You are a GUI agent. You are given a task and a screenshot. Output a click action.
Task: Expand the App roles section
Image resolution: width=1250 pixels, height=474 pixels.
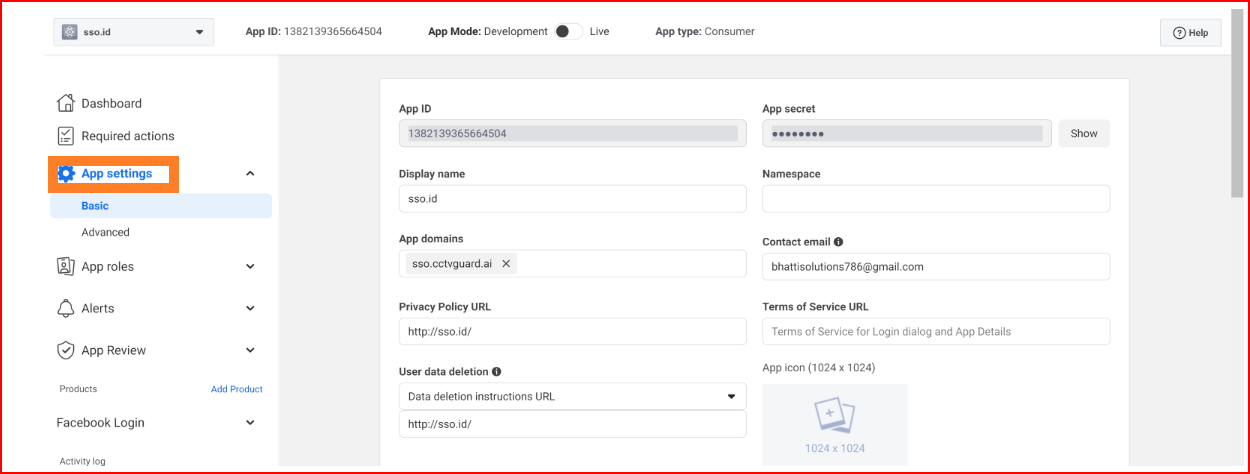point(250,267)
